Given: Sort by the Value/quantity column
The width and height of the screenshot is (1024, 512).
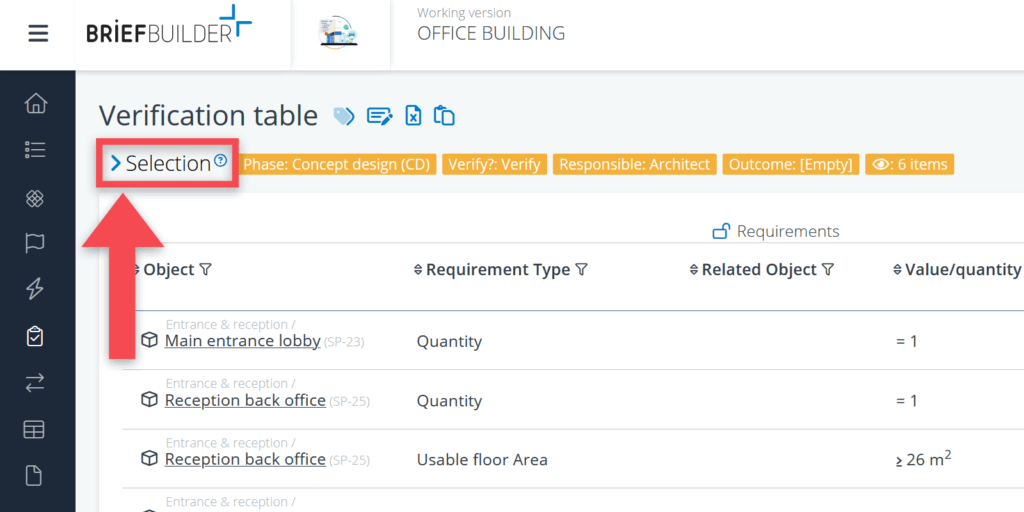Looking at the screenshot, I should pyautogui.click(x=897, y=270).
